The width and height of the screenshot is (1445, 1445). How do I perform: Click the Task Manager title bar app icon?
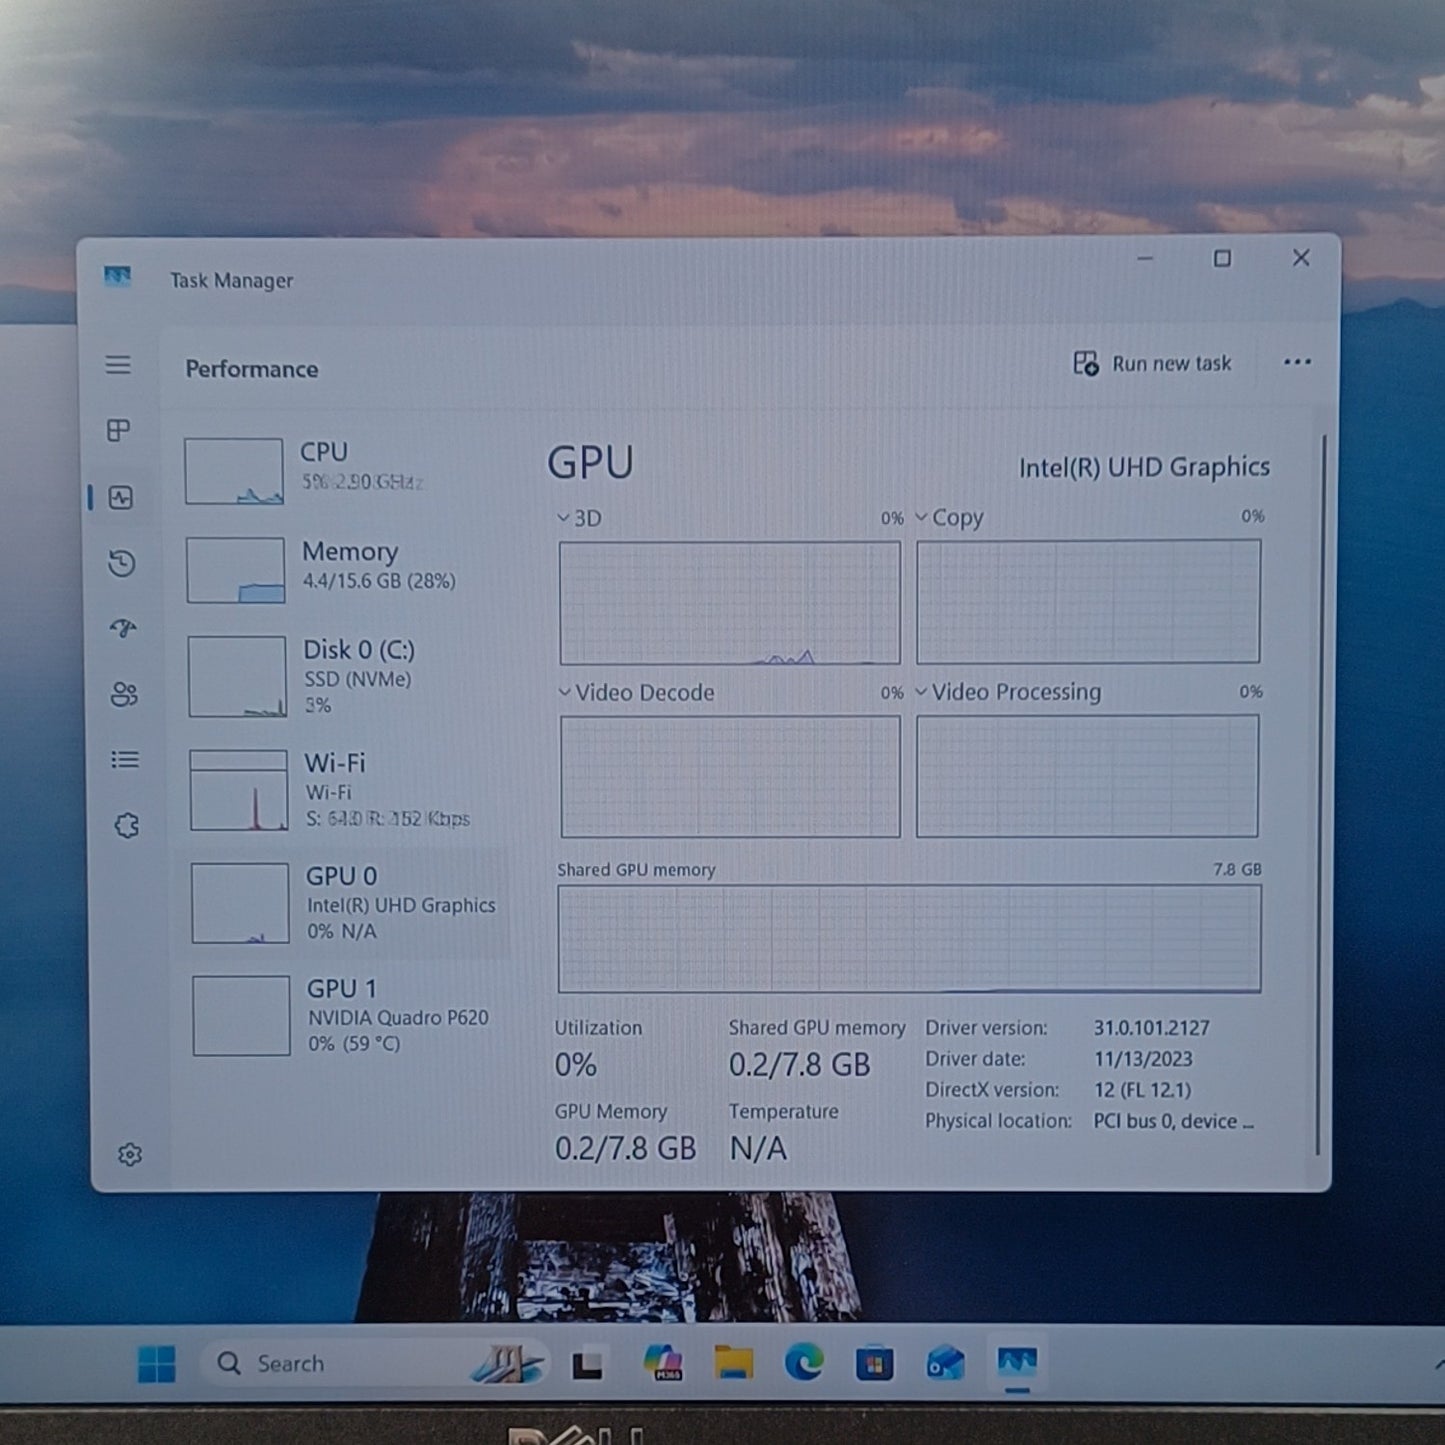pos(117,277)
